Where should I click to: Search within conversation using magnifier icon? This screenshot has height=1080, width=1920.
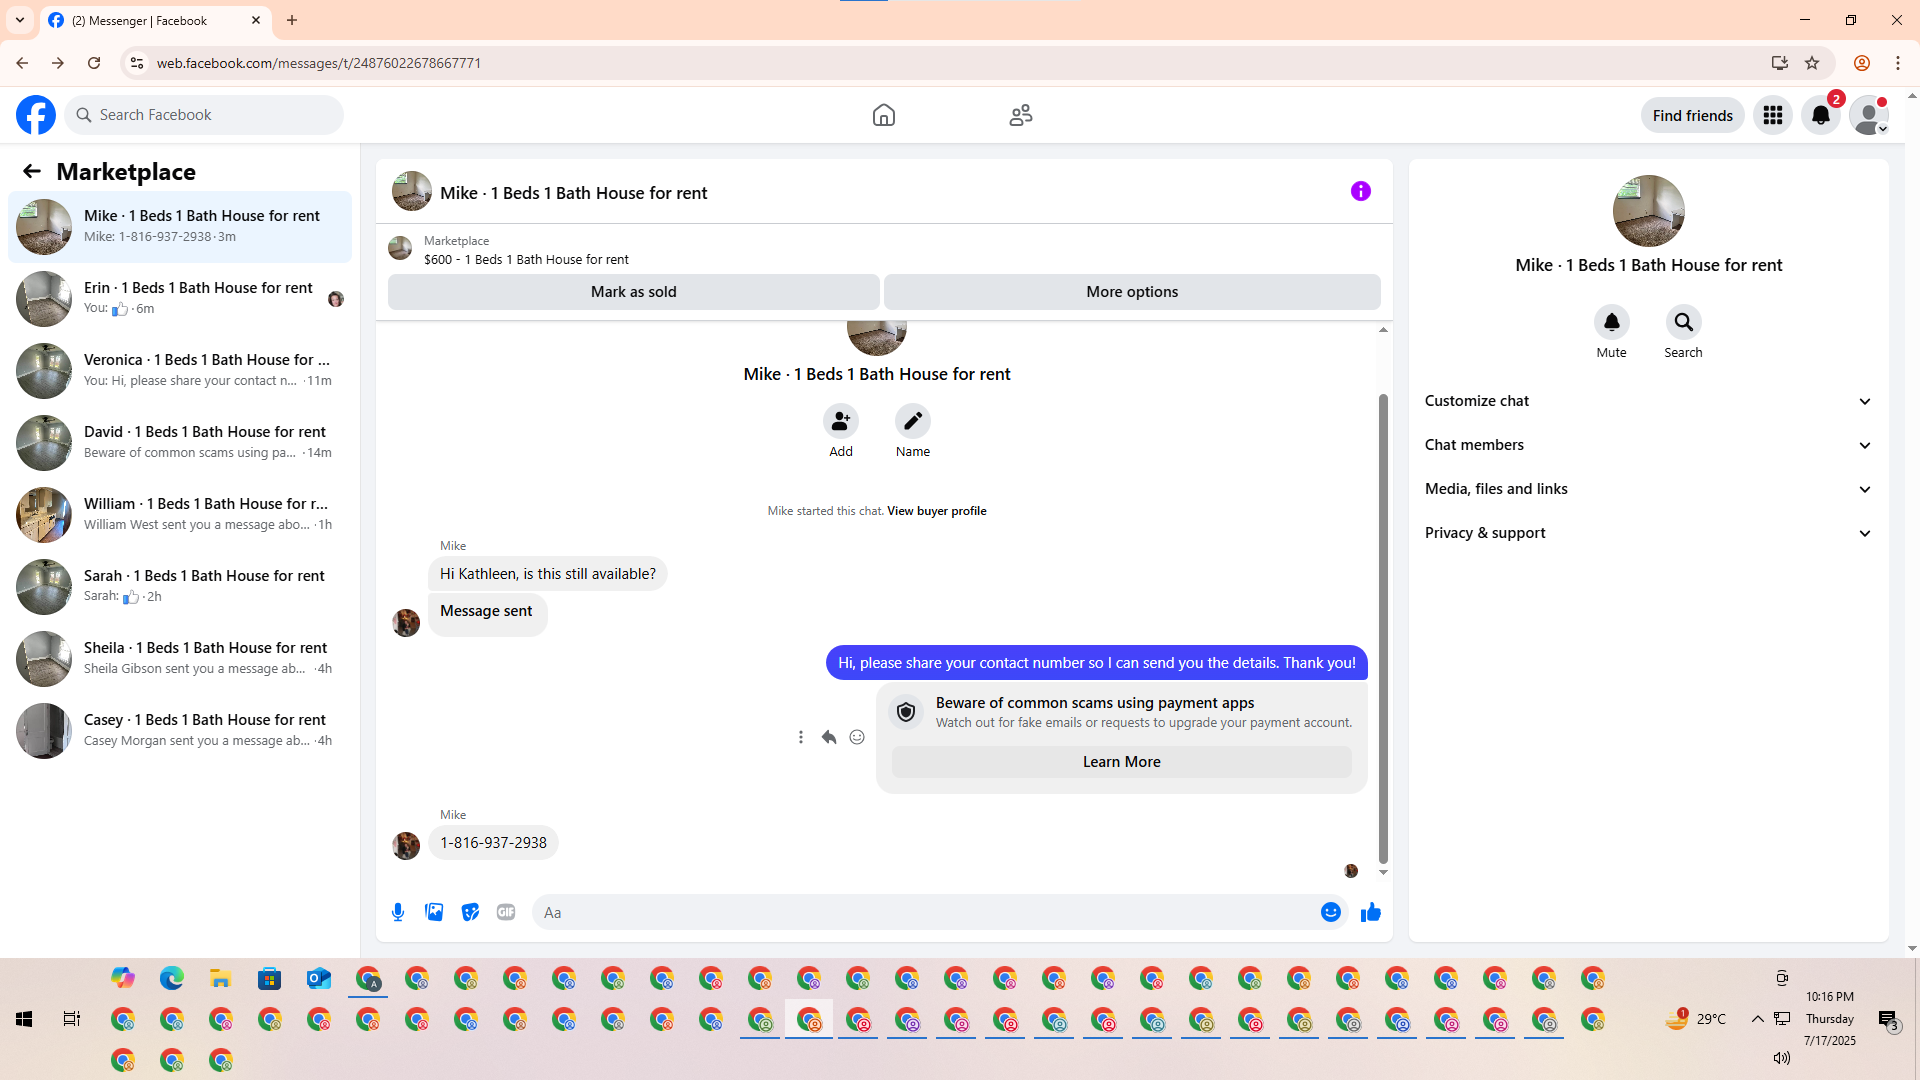point(1683,322)
